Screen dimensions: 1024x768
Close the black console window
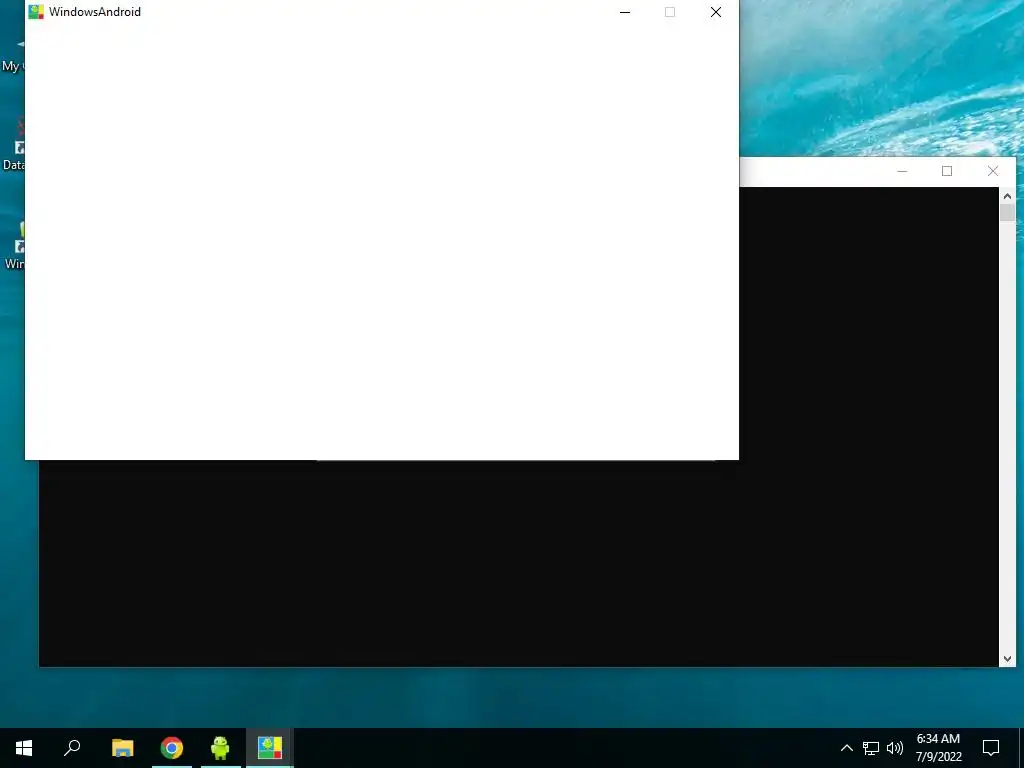click(993, 171)
